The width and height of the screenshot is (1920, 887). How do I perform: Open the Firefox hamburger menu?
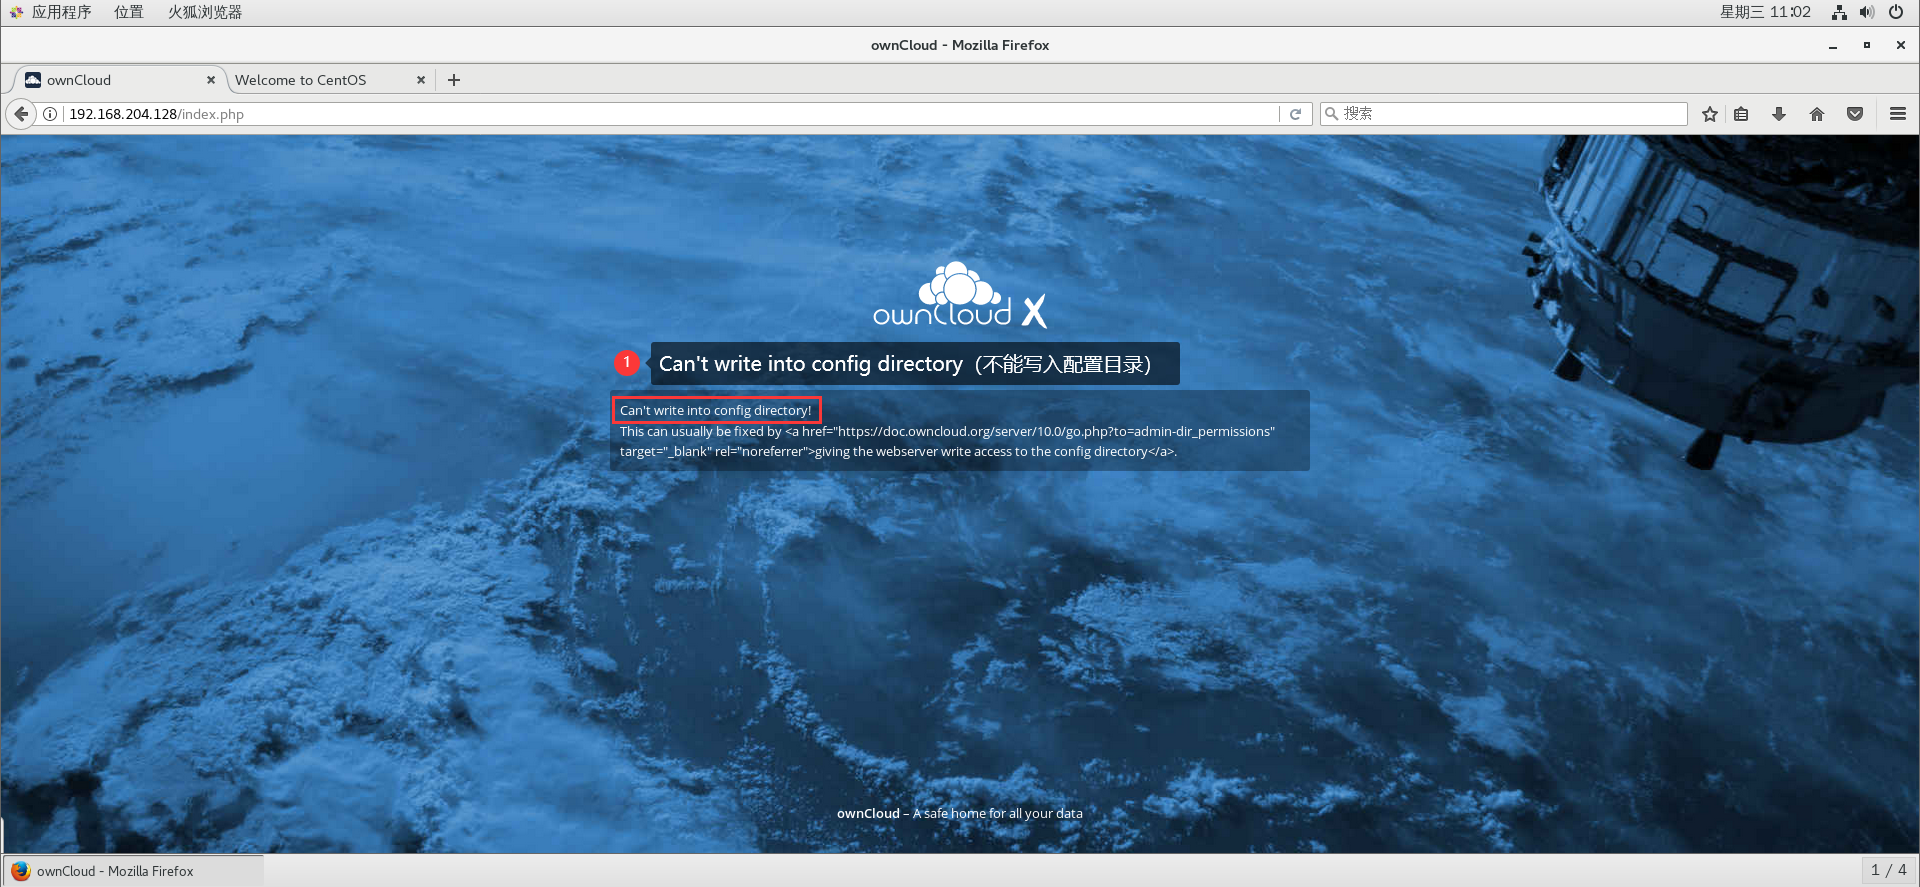[1898, 114]
